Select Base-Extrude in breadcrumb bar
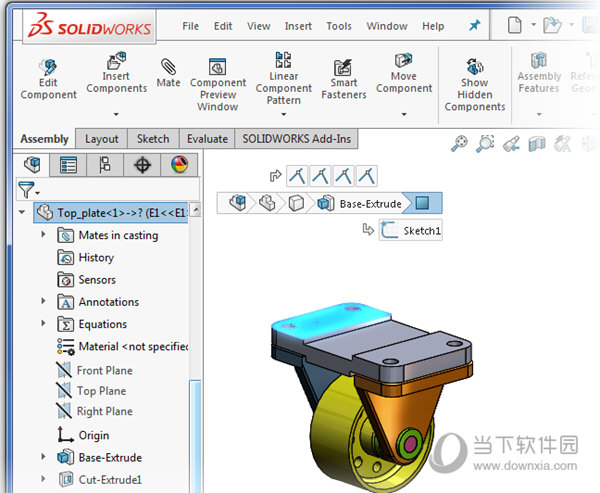 coord(360,203)
